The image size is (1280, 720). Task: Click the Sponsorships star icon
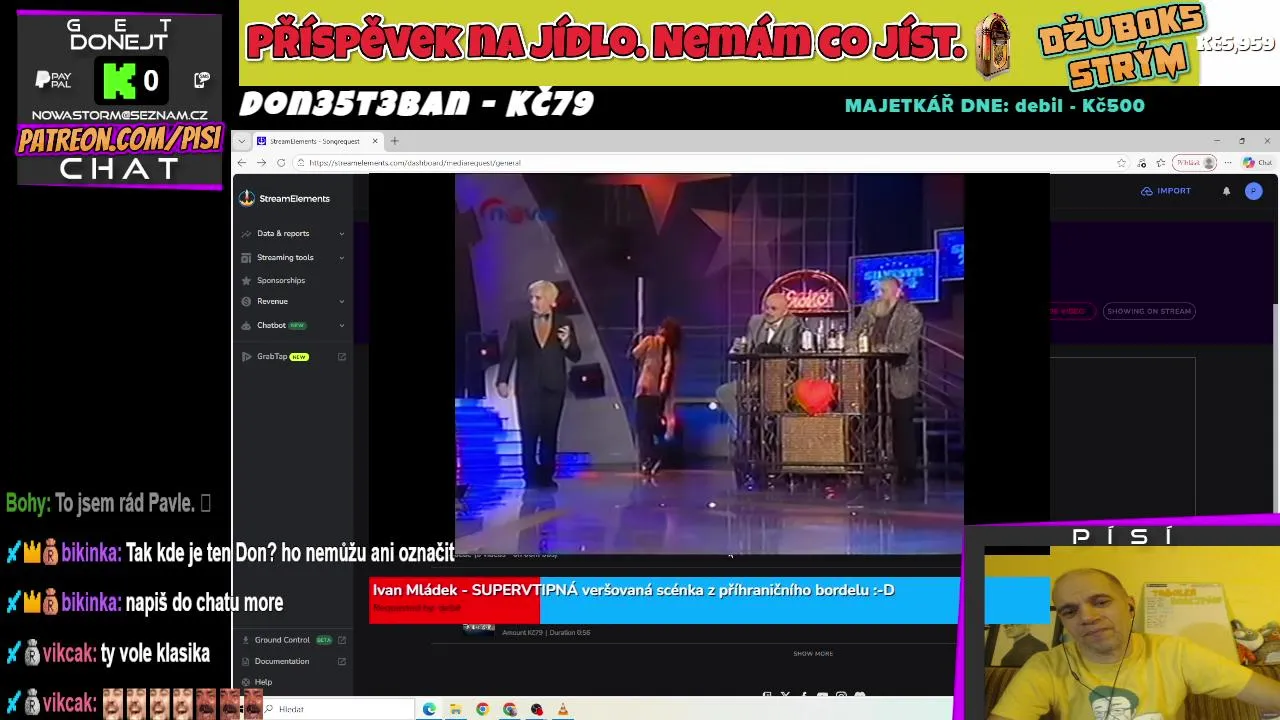click(246, 280)
